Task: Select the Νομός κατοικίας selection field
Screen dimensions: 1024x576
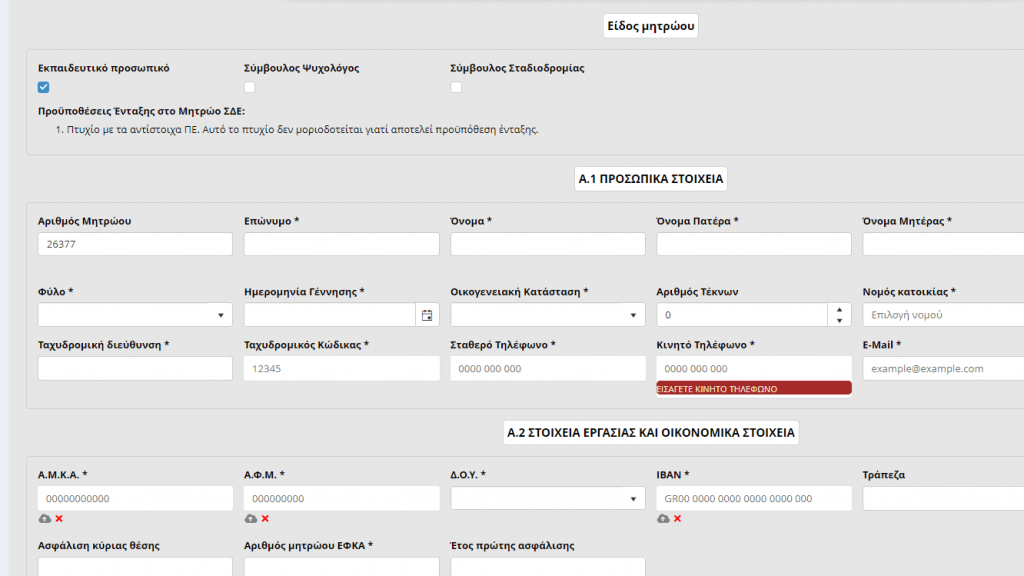Action: 943,315
